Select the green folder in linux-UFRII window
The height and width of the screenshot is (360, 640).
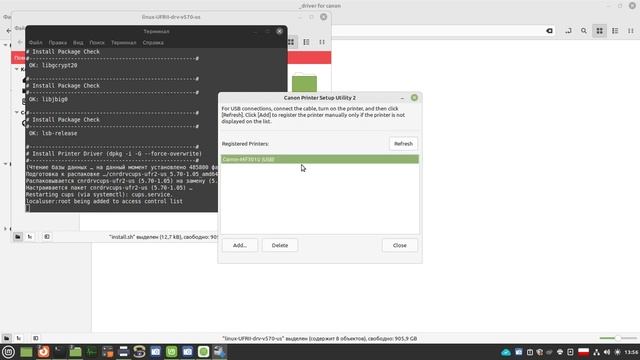[304, 83]
